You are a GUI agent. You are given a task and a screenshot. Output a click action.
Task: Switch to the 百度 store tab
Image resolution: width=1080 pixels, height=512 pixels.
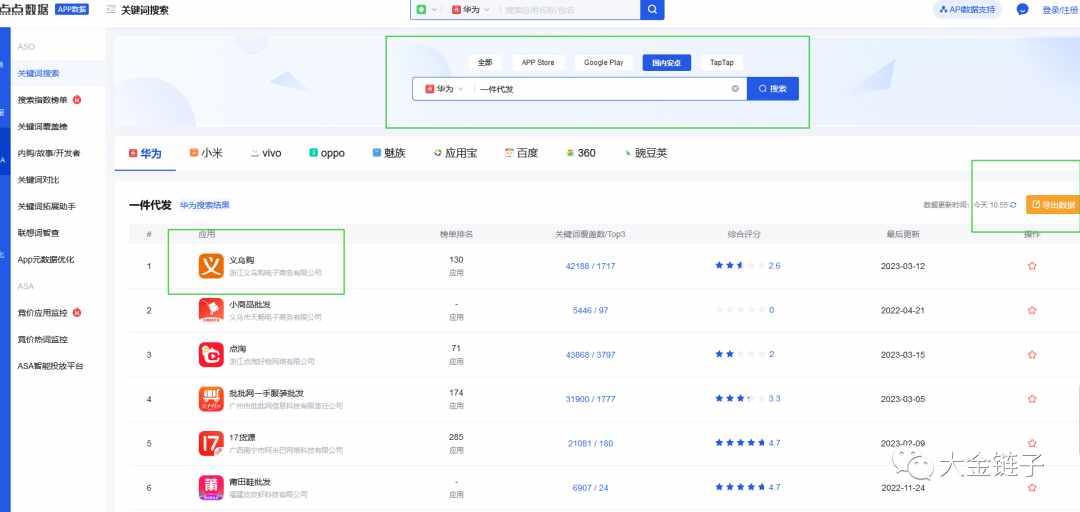pos(521,153)
